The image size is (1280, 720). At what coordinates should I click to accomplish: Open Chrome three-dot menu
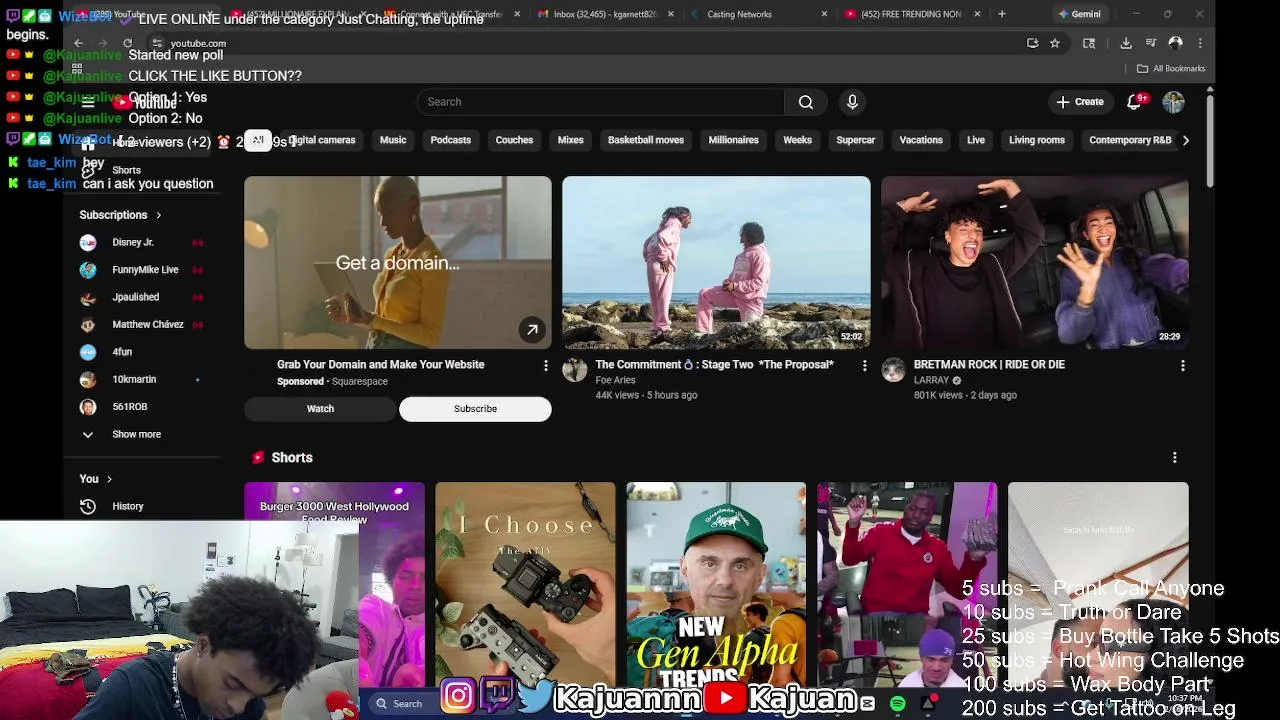(1200, 43)
